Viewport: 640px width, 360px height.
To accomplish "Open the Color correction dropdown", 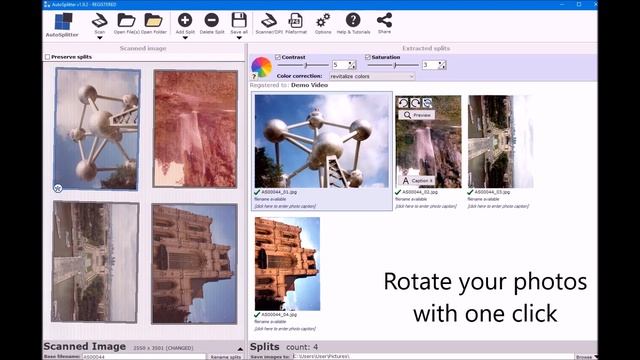I will pyautogui.click(x=372, y=76).
